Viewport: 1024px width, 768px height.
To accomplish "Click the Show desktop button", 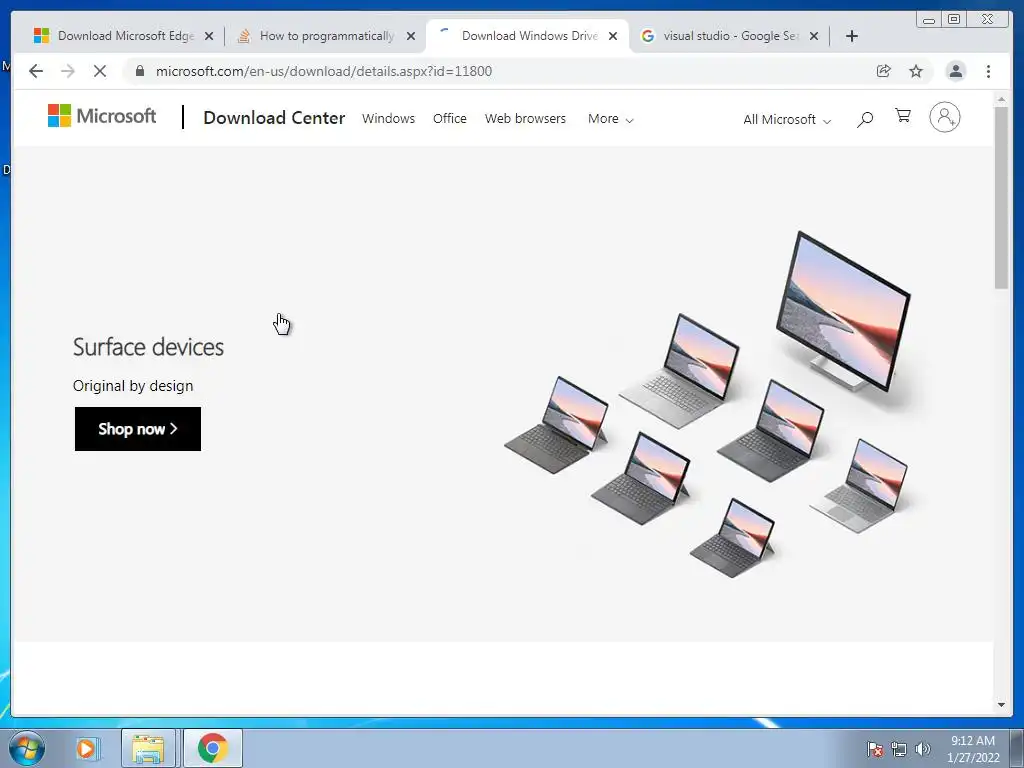I will [1017, 748].
